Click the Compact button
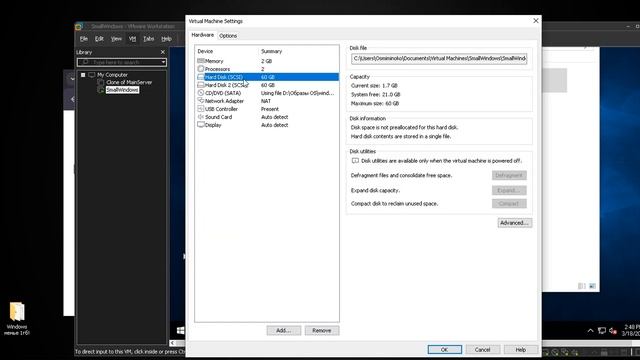640x360 pixels. click(509, 203)
